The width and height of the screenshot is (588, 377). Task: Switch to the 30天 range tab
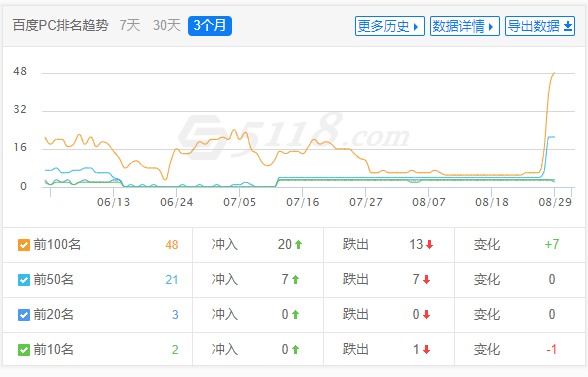point(166,26)
